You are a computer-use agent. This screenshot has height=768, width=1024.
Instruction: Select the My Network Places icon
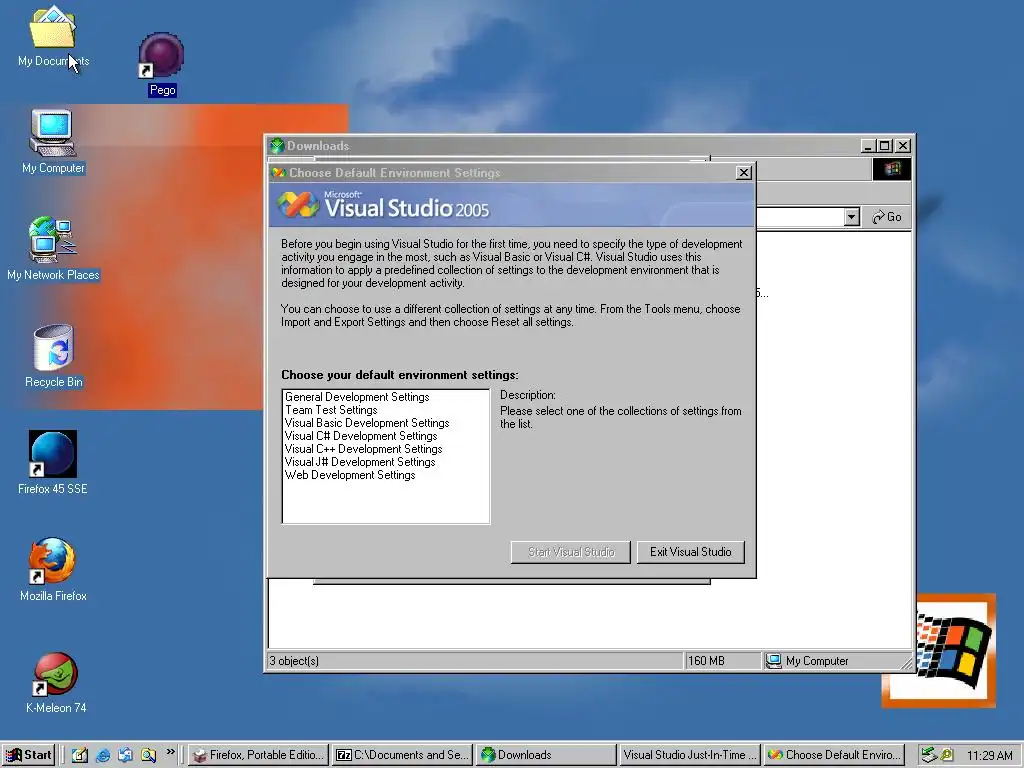(53, 249)
